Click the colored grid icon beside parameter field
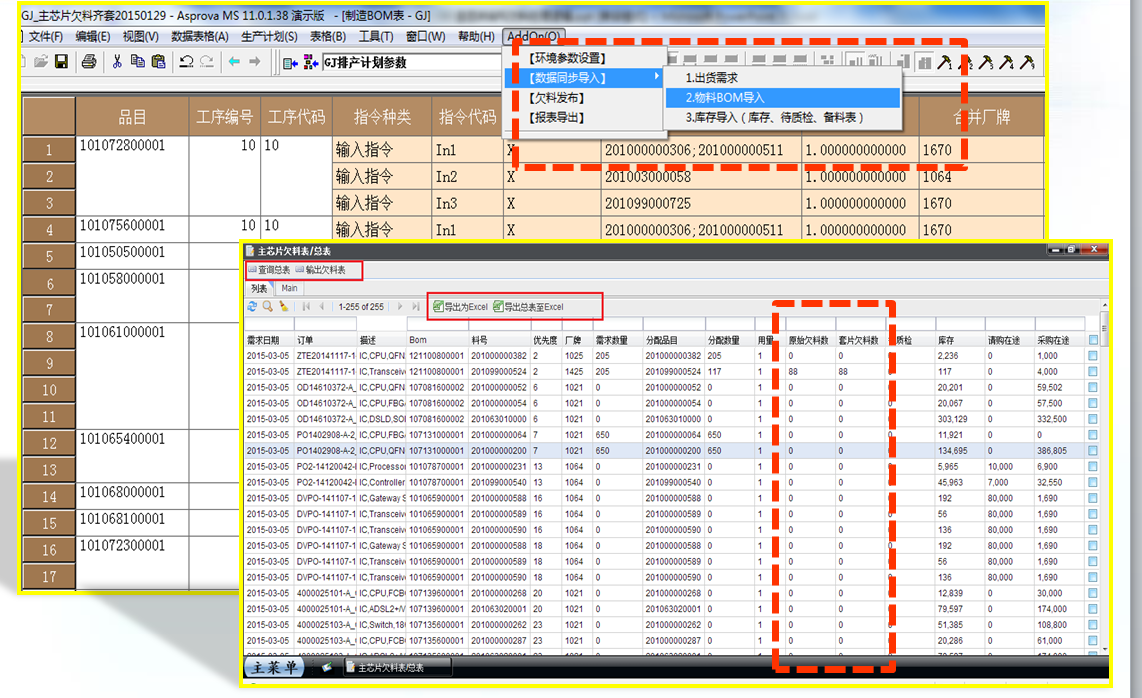Image resolution: width=1142 pixels, height=698 pixels. (311, 63)
